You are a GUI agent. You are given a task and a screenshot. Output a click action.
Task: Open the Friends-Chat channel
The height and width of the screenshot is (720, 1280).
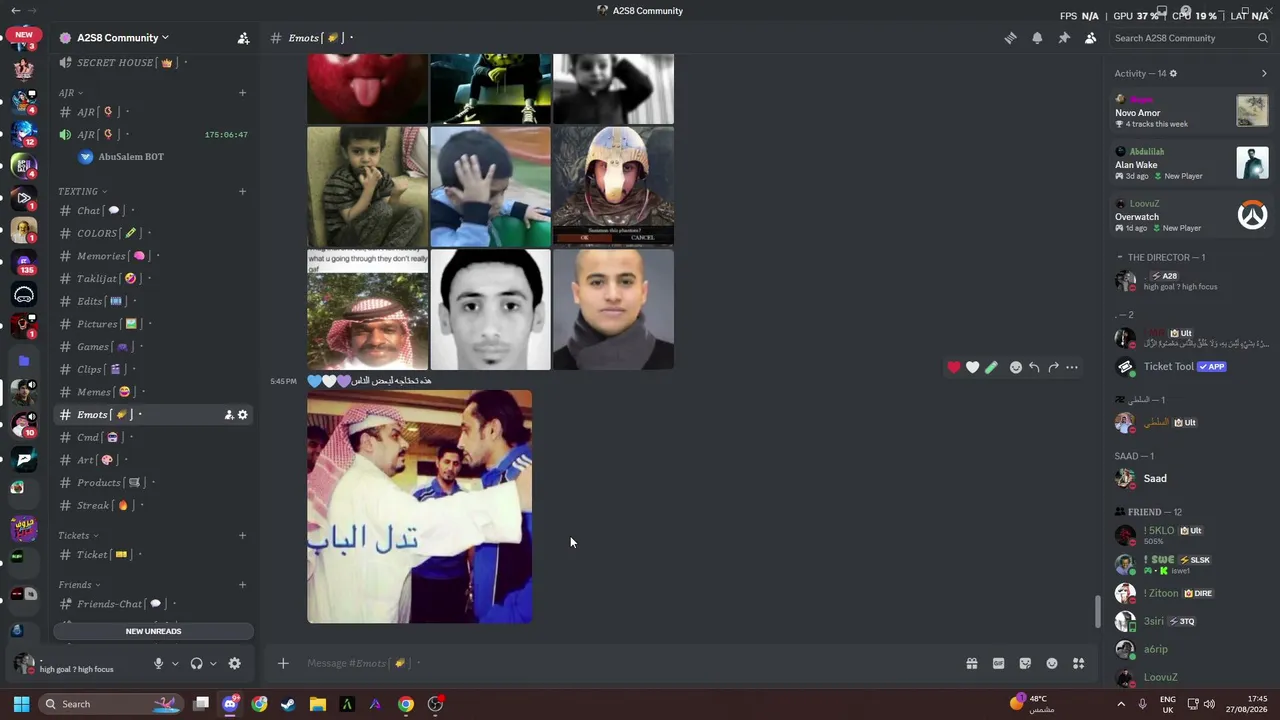coord(154,604)
